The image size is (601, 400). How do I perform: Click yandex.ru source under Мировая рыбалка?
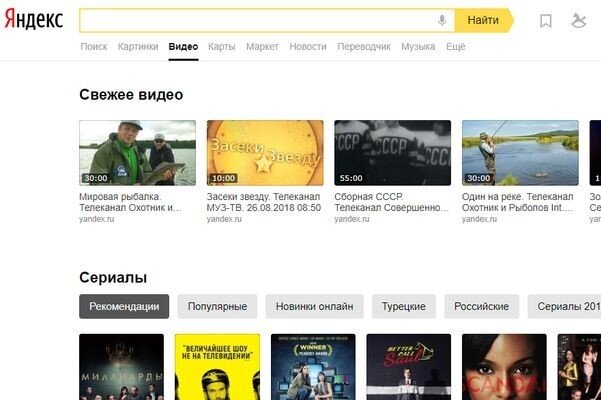coord(97,219)
